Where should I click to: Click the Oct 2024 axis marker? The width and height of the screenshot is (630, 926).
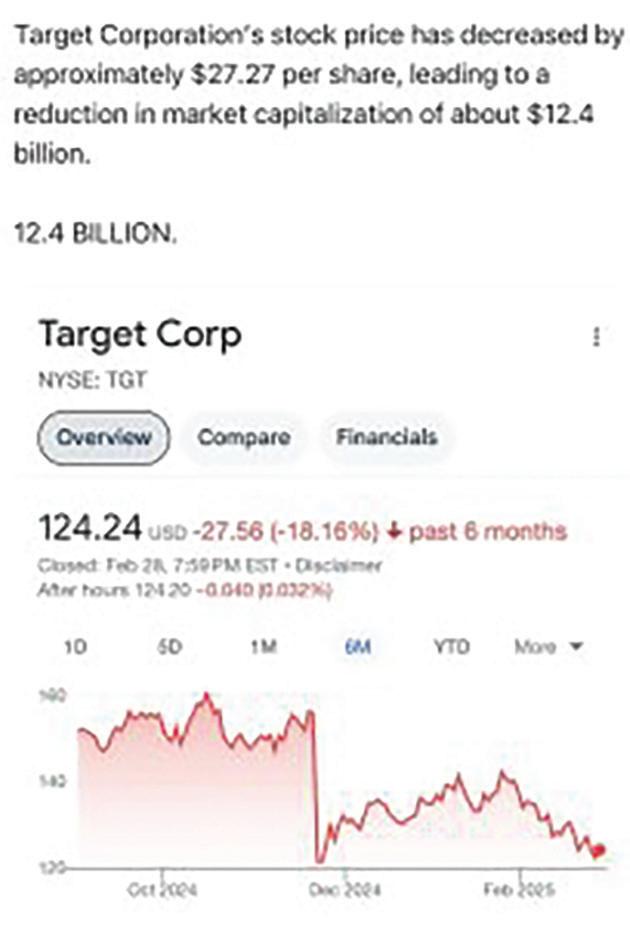[163, 889]
